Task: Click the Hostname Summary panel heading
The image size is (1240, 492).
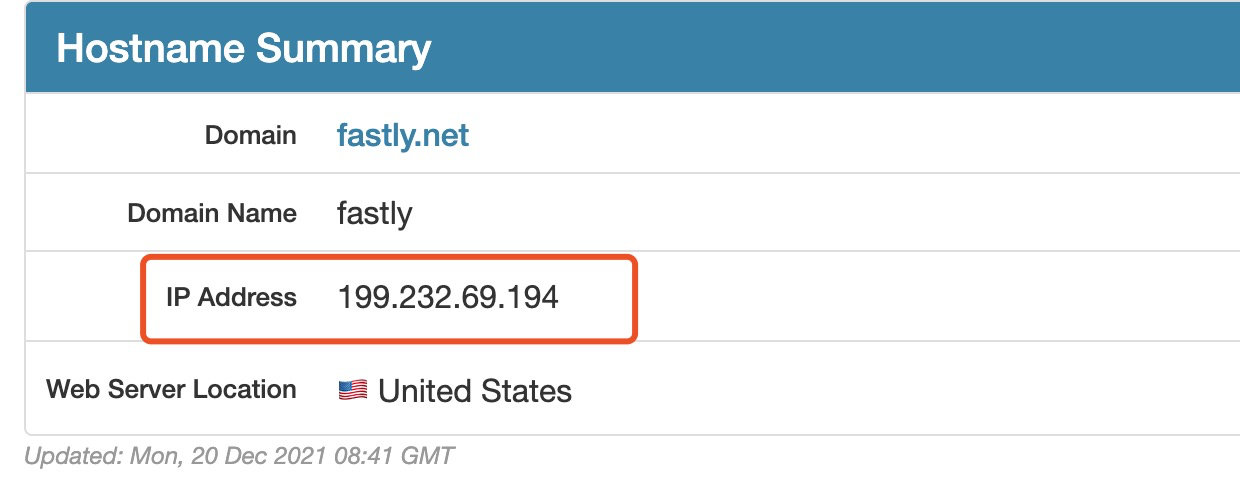Action: (243, 48)
